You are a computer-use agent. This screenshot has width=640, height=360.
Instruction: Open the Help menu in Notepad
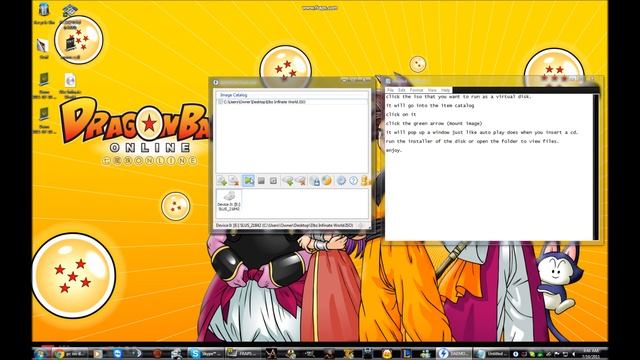click(445, 90)
